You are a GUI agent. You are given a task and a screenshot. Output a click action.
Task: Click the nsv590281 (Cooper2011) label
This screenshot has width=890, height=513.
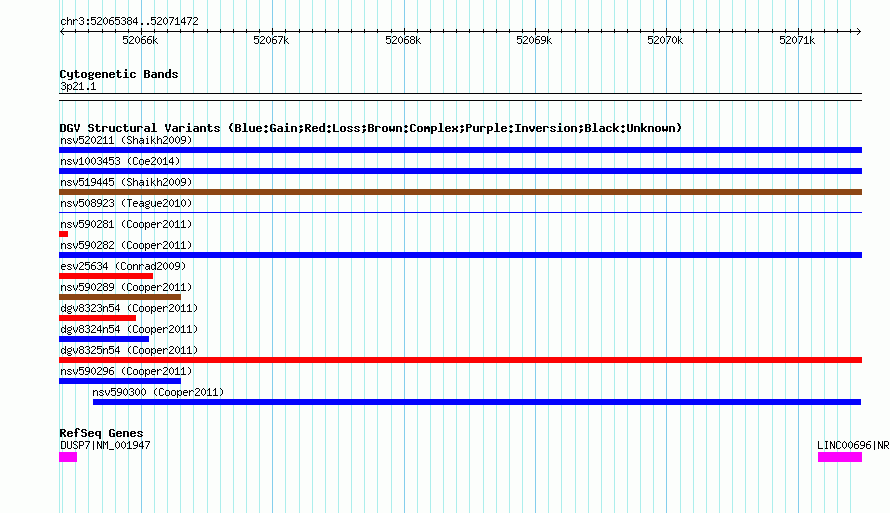point(126,224)
